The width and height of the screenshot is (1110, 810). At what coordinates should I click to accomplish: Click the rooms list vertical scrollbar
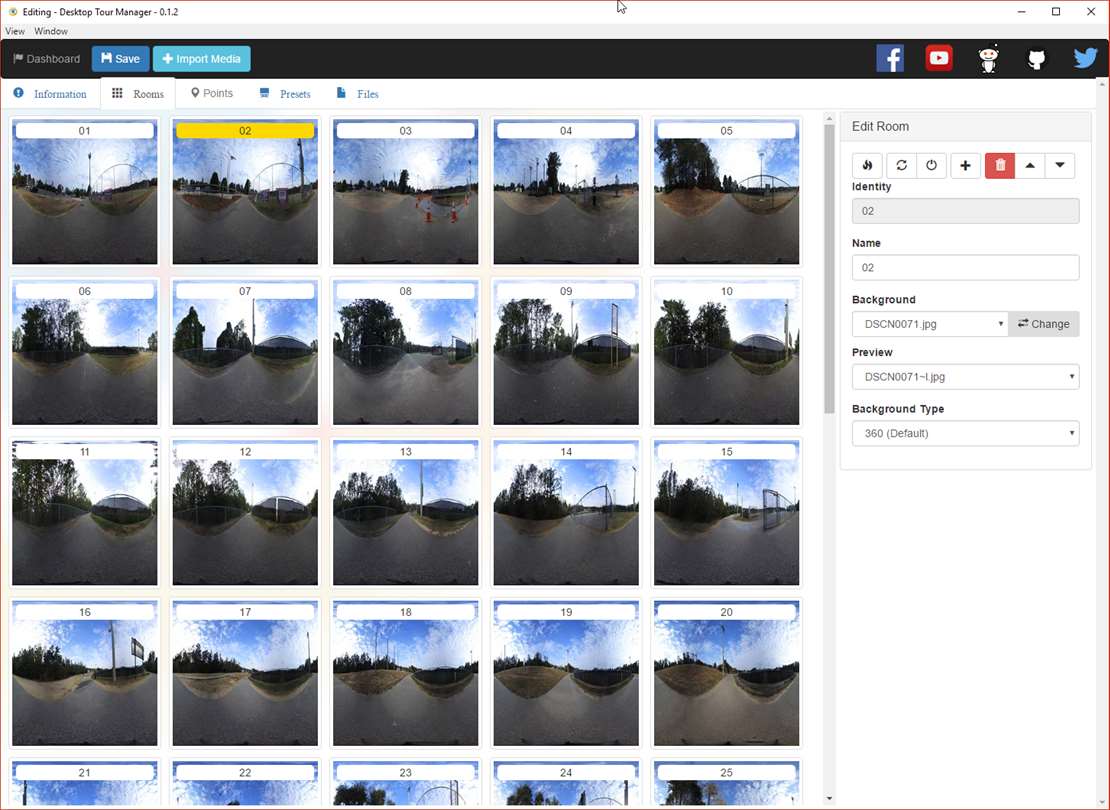click(830, 269)
